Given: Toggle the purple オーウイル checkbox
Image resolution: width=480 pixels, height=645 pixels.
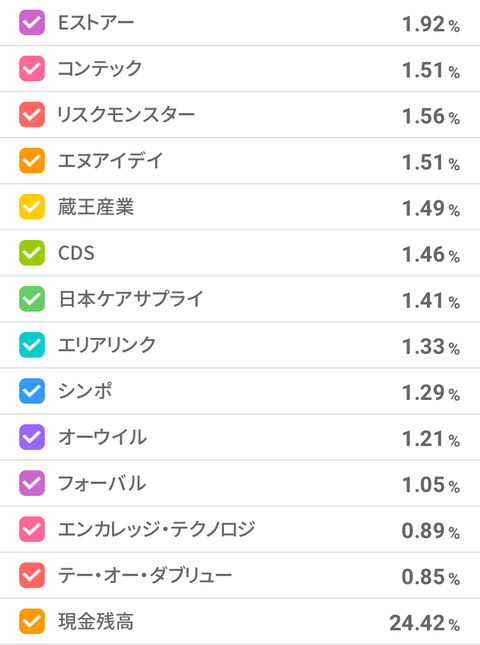Looking at the screenshot, I should click(x=32, y=437).
